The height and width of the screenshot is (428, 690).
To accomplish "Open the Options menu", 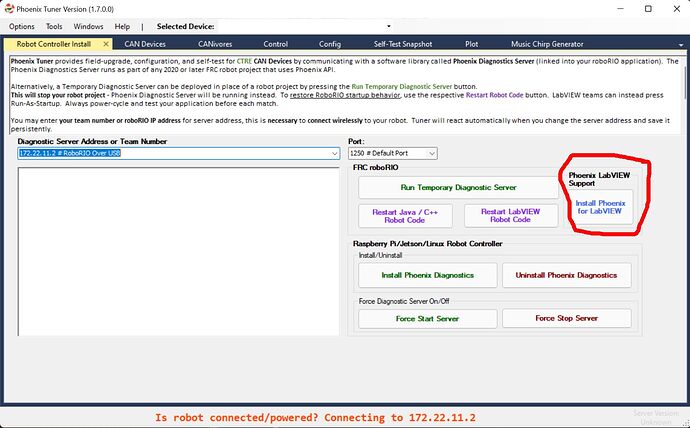I will [x=22, y=26].
